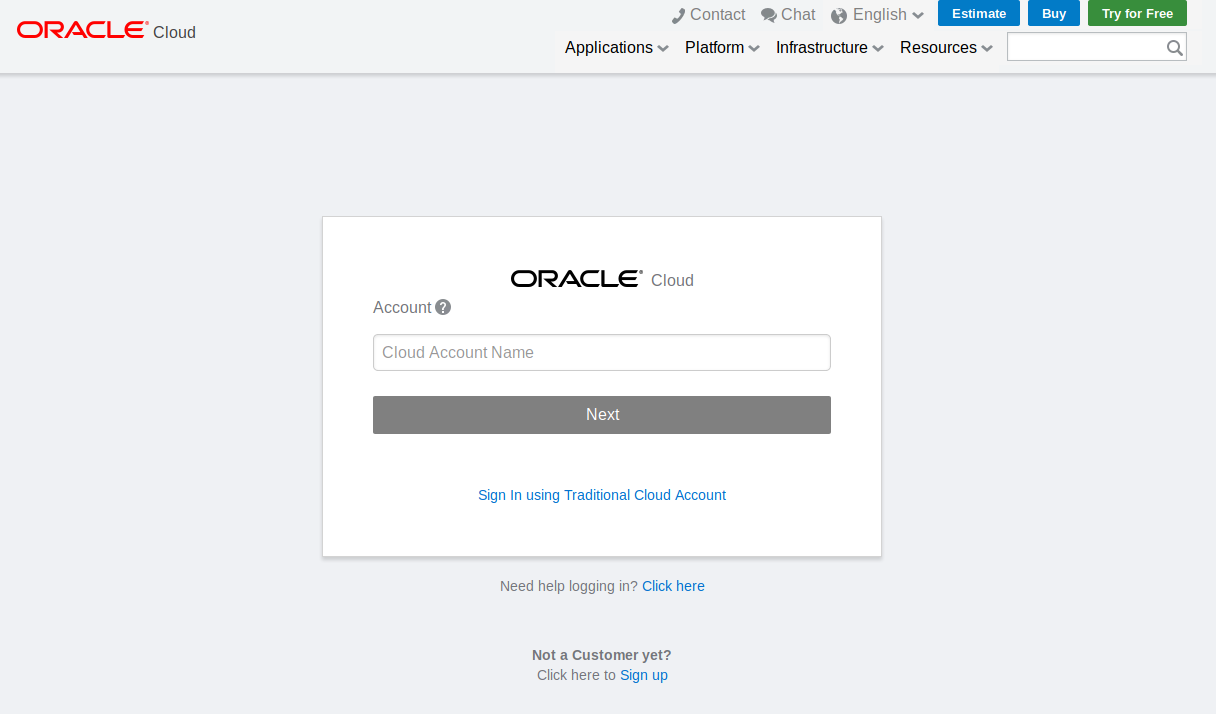
Task: Click the Estimate button
Action: point(978,13)
